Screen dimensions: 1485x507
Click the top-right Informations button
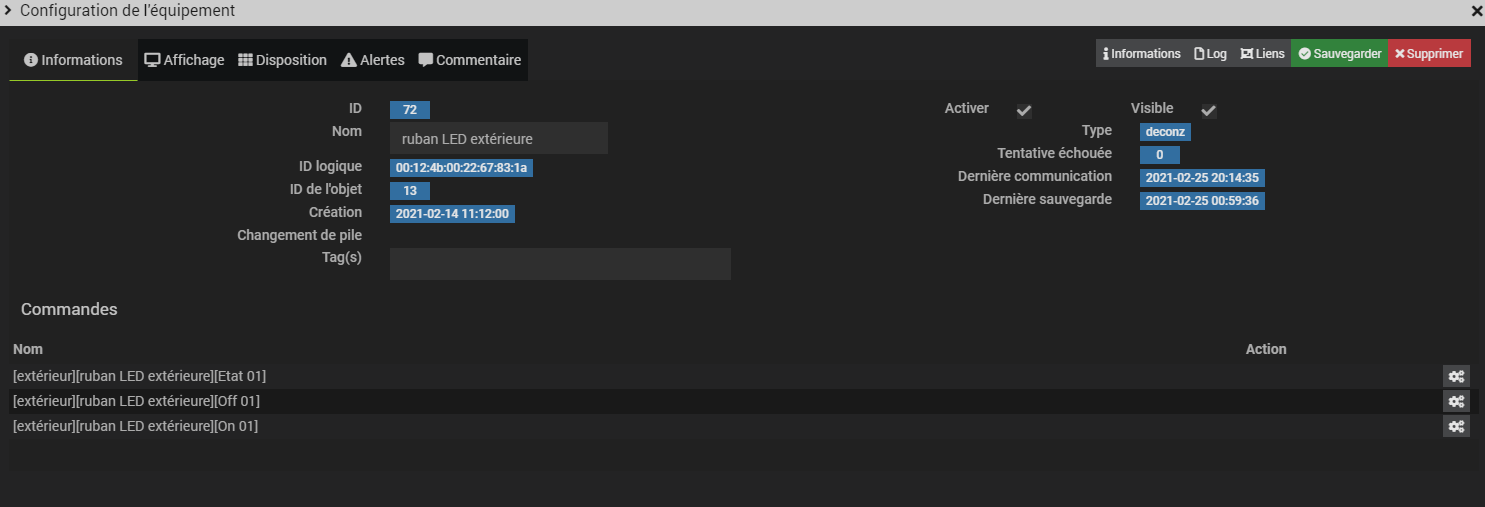coord(1141,54)
